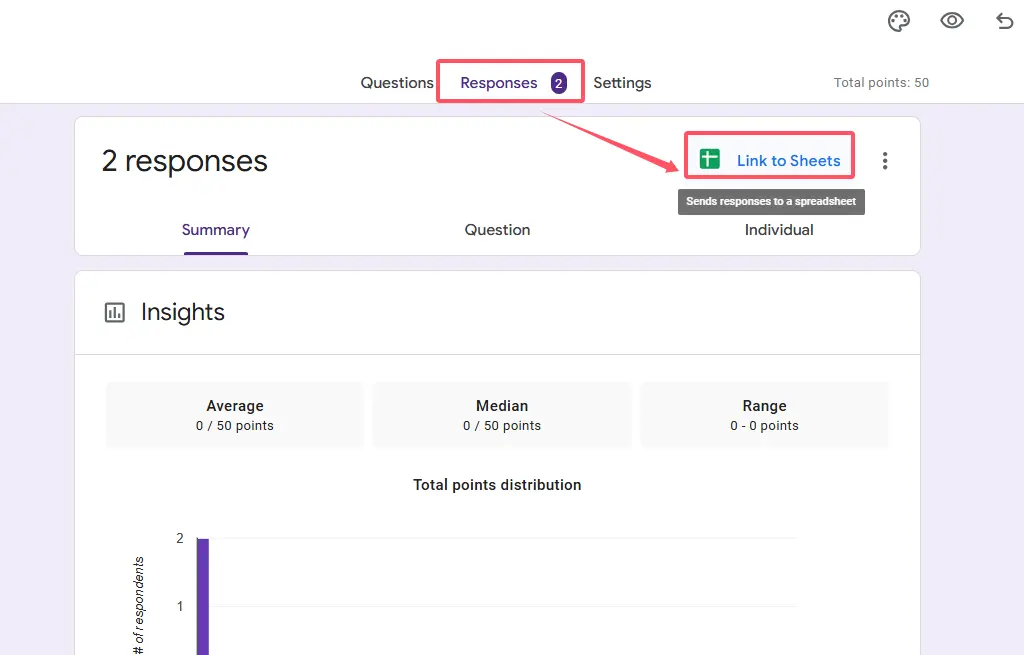Open the Customize theme palette icon
This screenshot has width=1024, height=655.
pos(899,21)
